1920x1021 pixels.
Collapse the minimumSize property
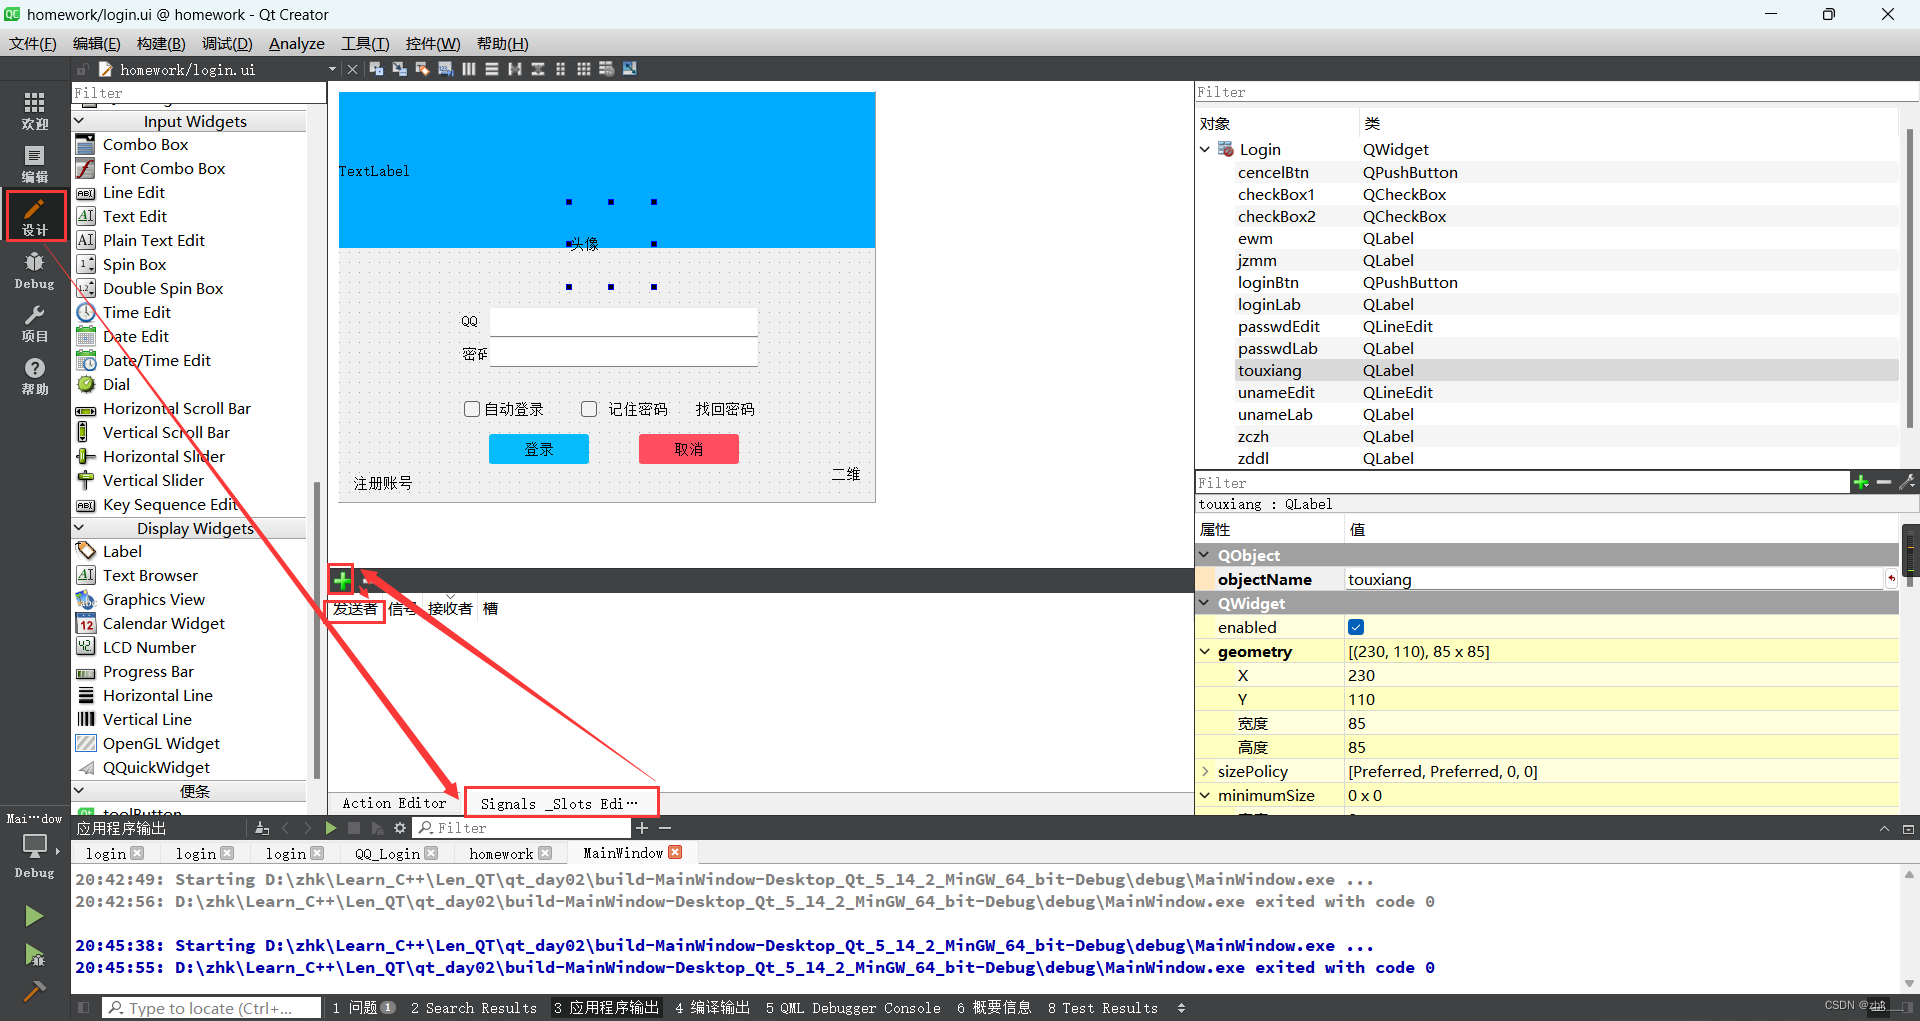click(1204, 795)
